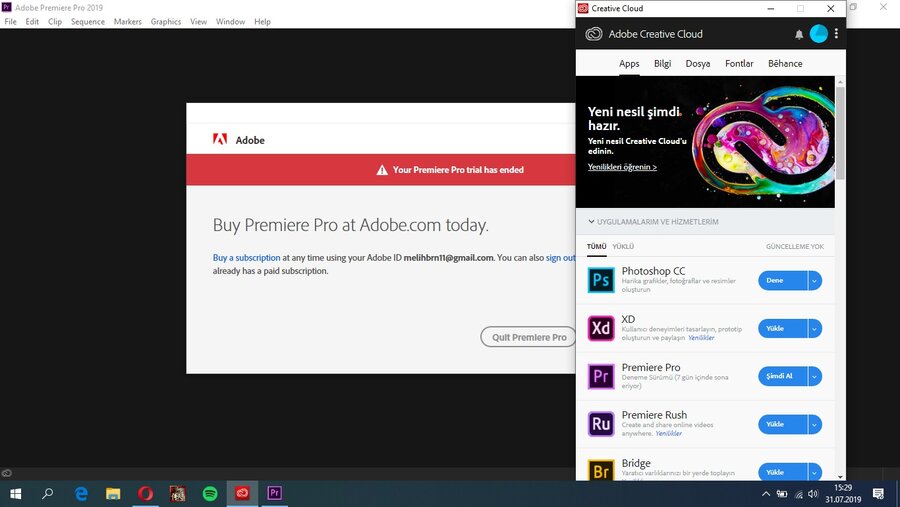Open the Creative Cloud three-dot menu
Viewport: 900px width, 507px height.
836,34
